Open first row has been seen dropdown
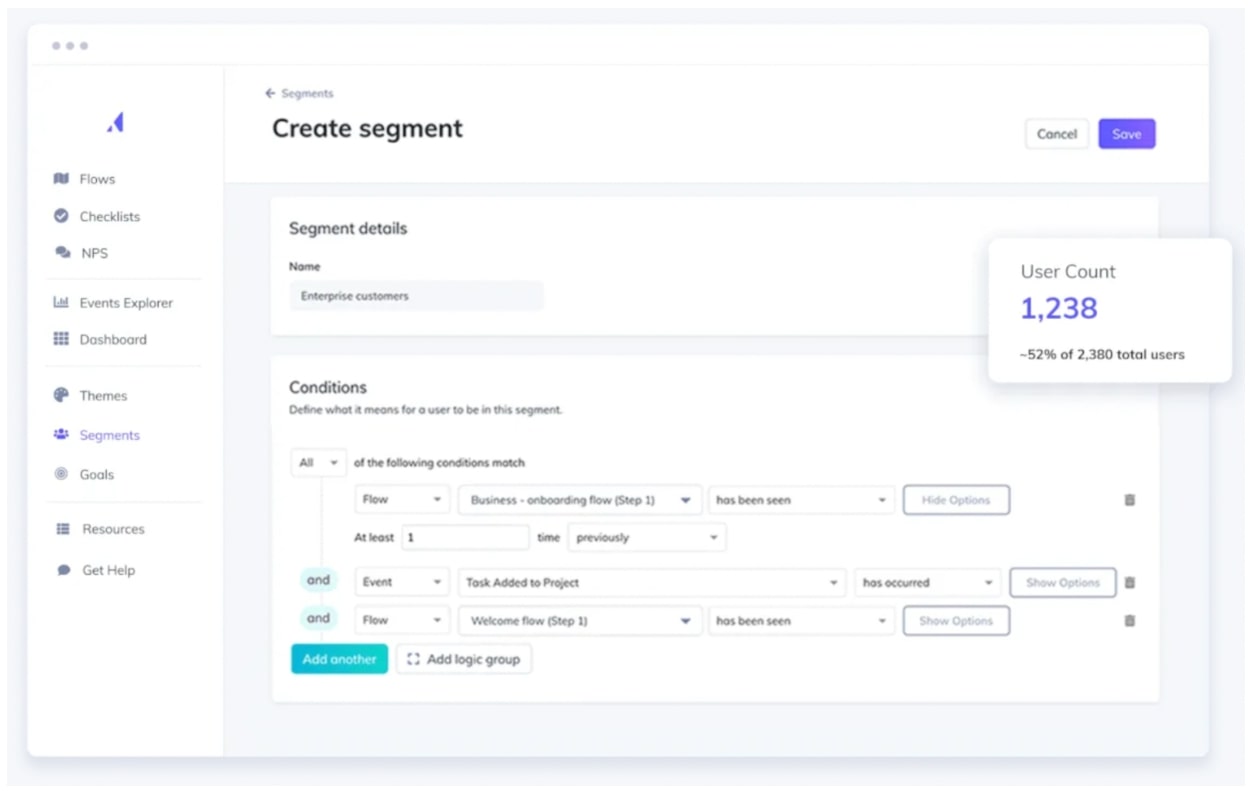The height and width of the screenshot is (791, 1250). point(801,500)
